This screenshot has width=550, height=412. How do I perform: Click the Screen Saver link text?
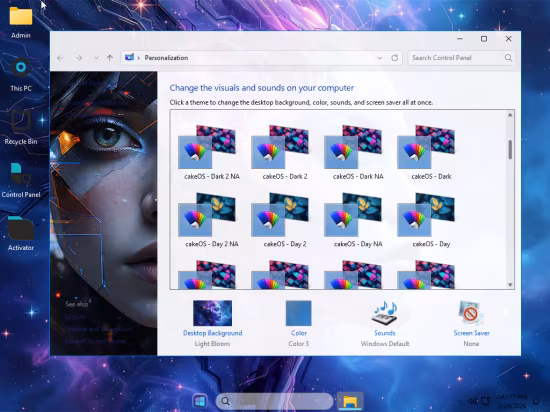click(x=471, y=333)
